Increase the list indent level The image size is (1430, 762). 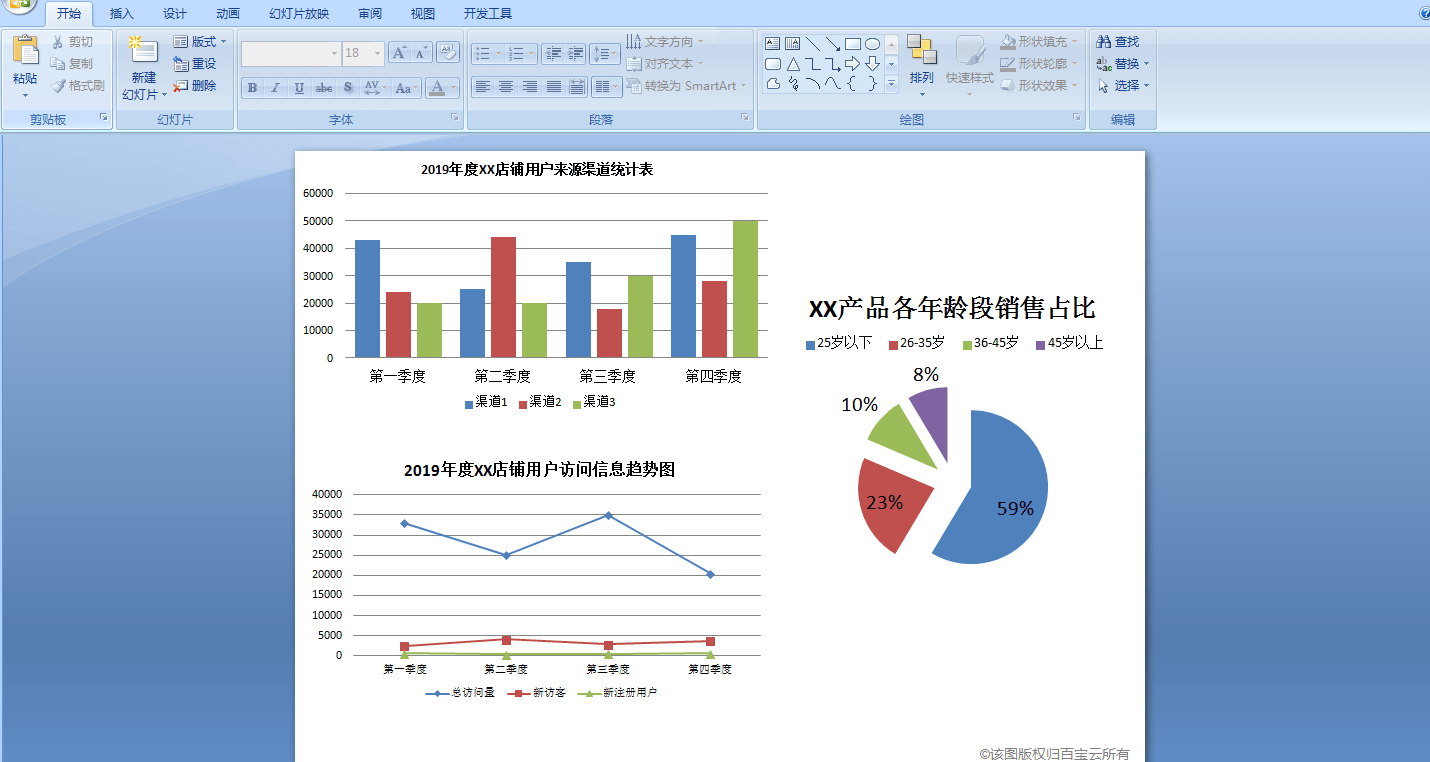point(576,53)
